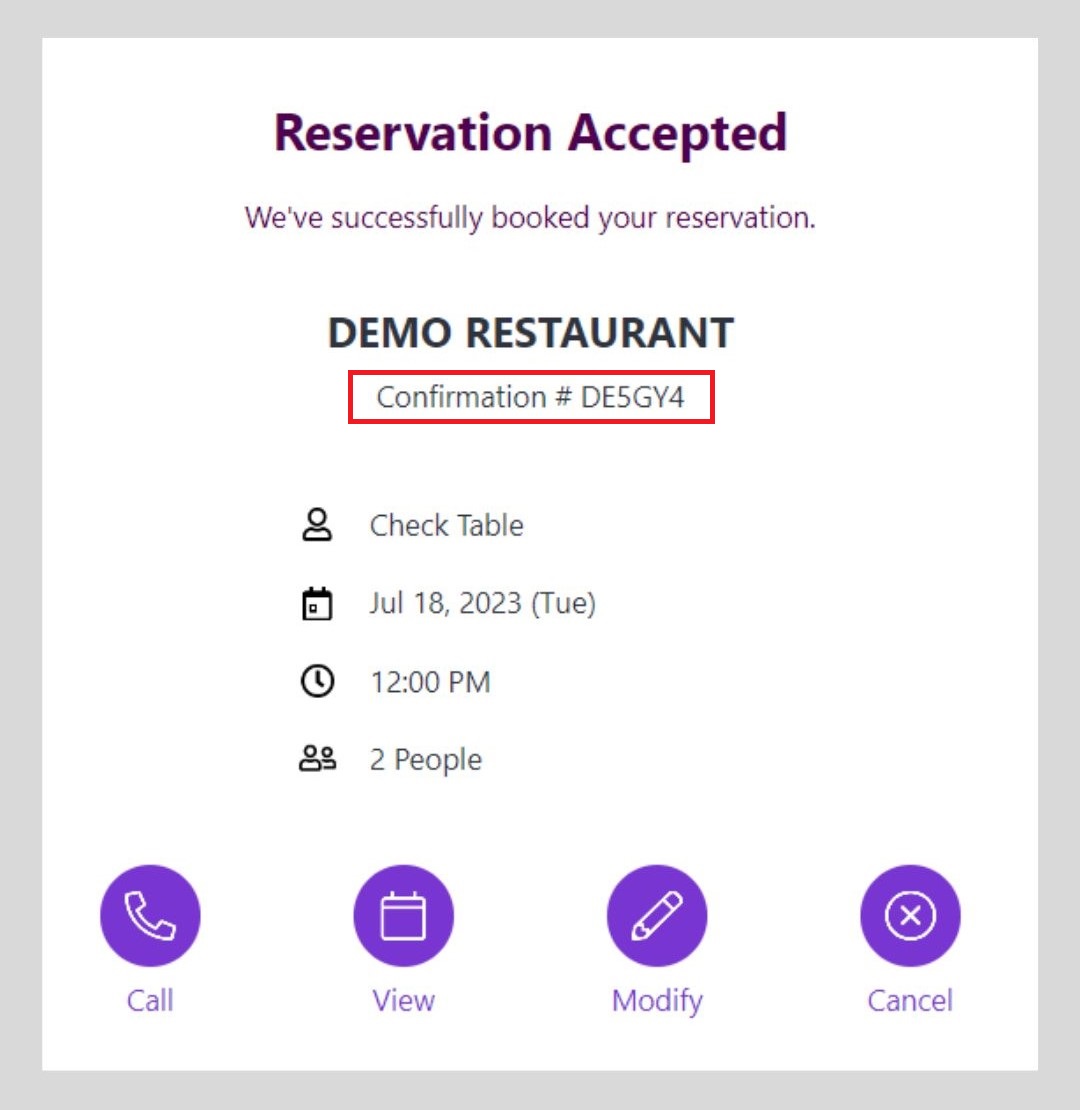Image resolution: width=1080 pixels, height=1110 pixels.
Task: Click the purple X Cancel icon
Action: tap(910, 916)
